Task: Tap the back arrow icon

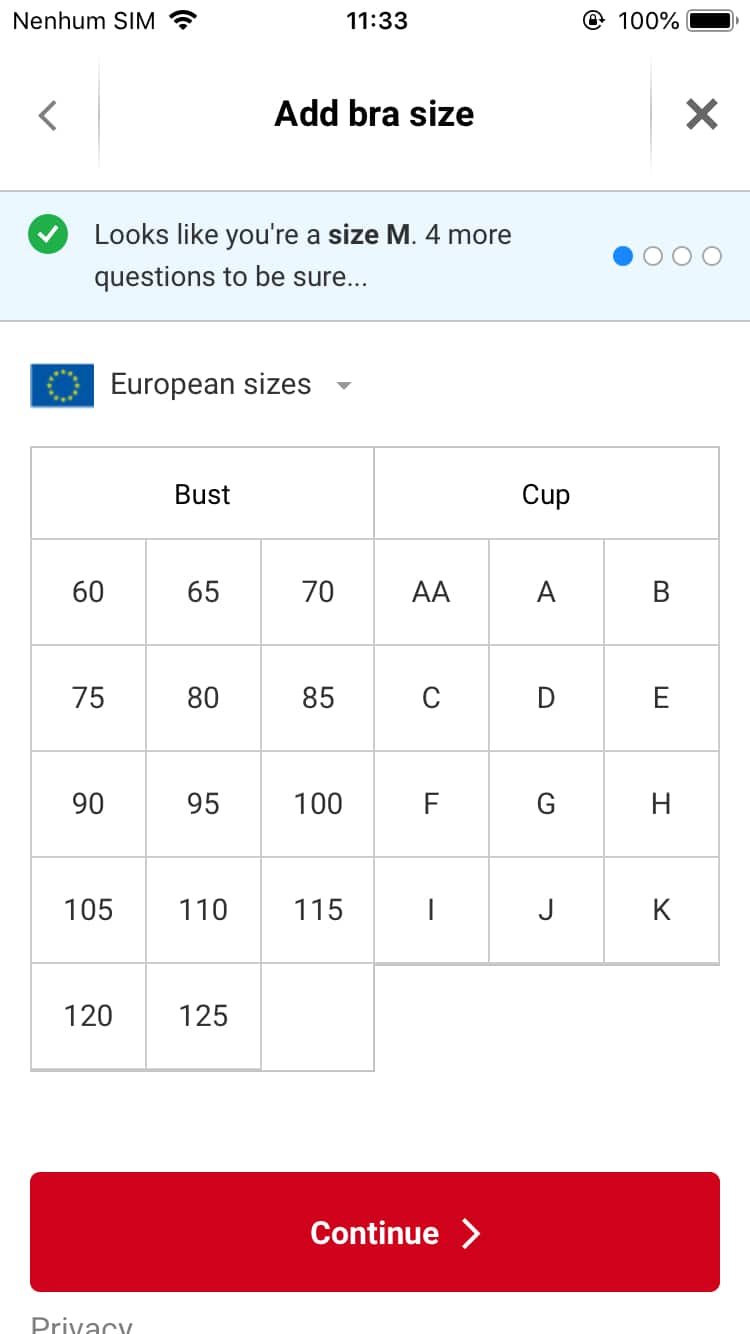Action: (x=47, y=115)
